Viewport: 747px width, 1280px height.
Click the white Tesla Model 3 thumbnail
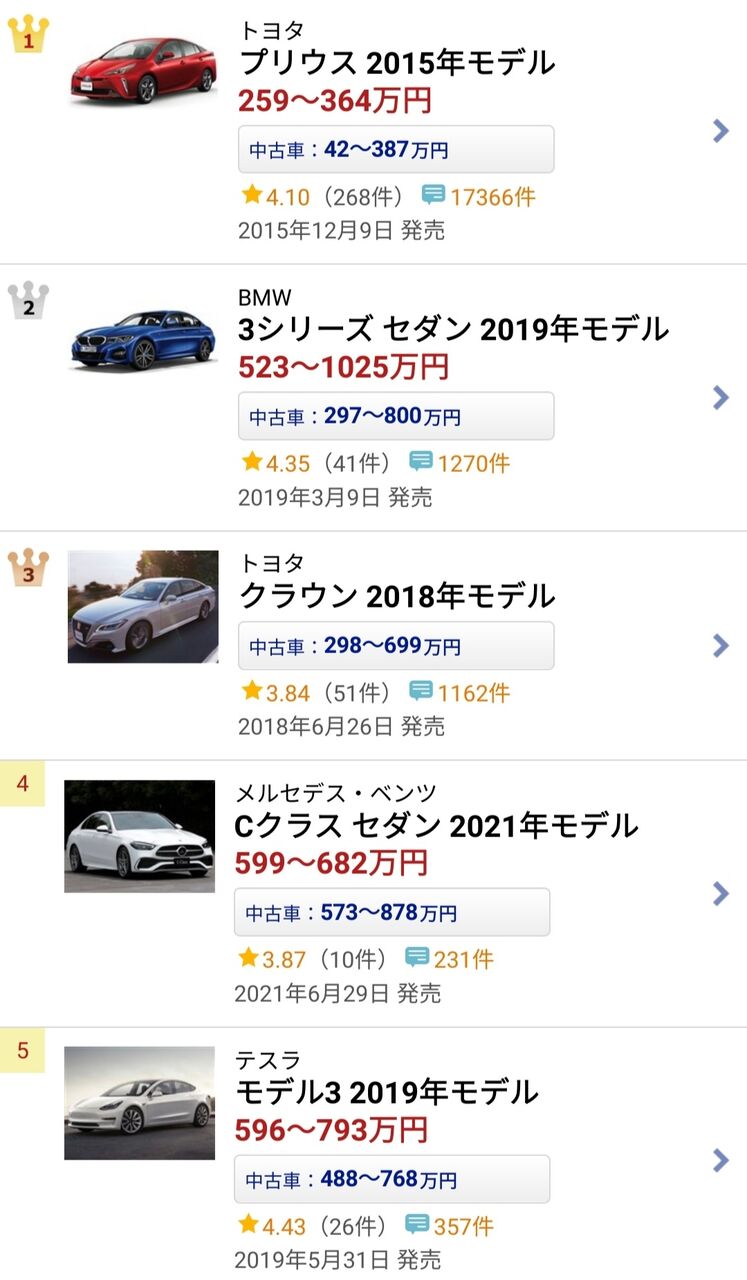tap(140, 1103)
